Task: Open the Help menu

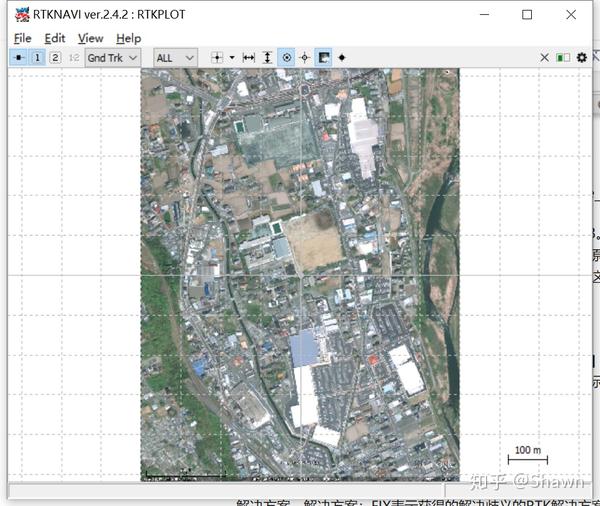Action: click(x=128, y=38)
